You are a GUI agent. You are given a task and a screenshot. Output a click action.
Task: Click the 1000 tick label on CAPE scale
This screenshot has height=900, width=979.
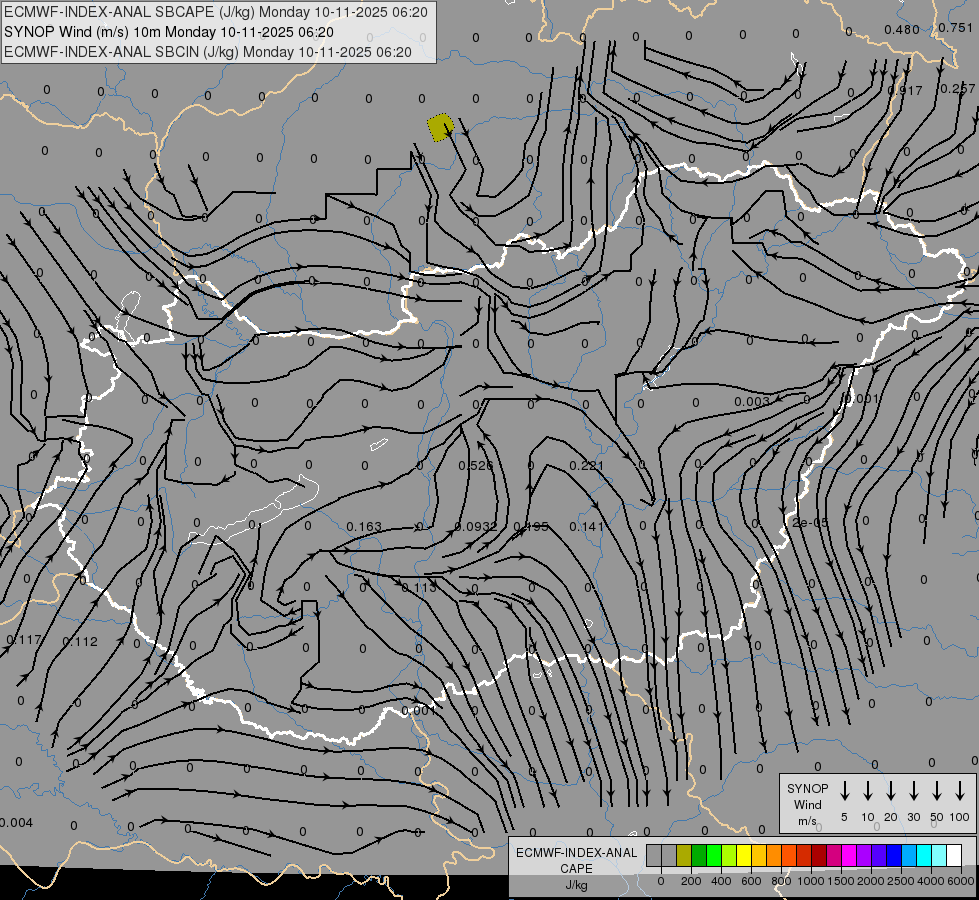tap(811, 881)
